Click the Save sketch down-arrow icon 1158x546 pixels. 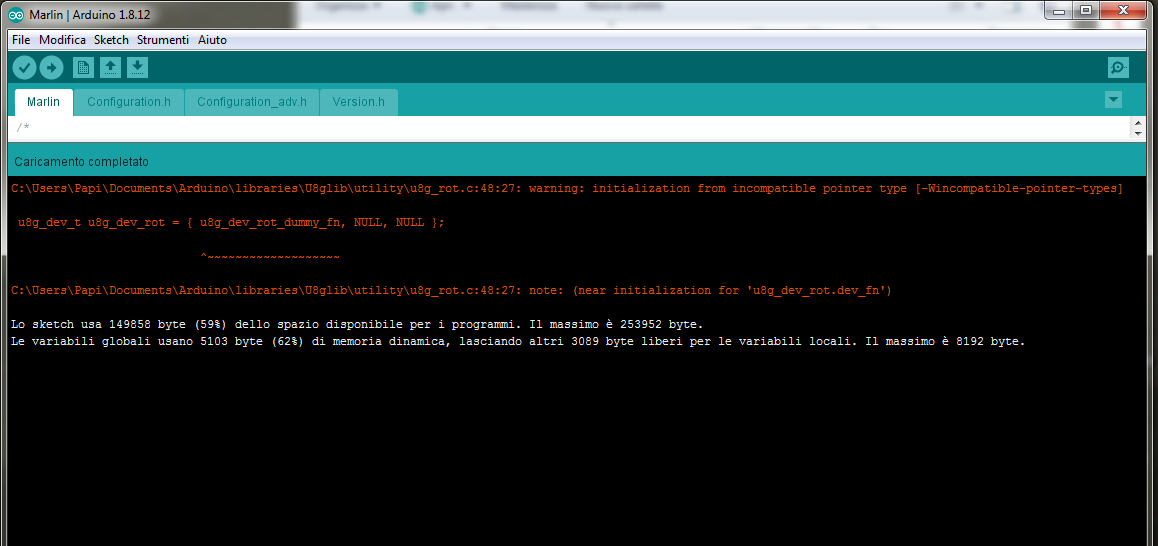pyautogui.click(x=137, y=68)
